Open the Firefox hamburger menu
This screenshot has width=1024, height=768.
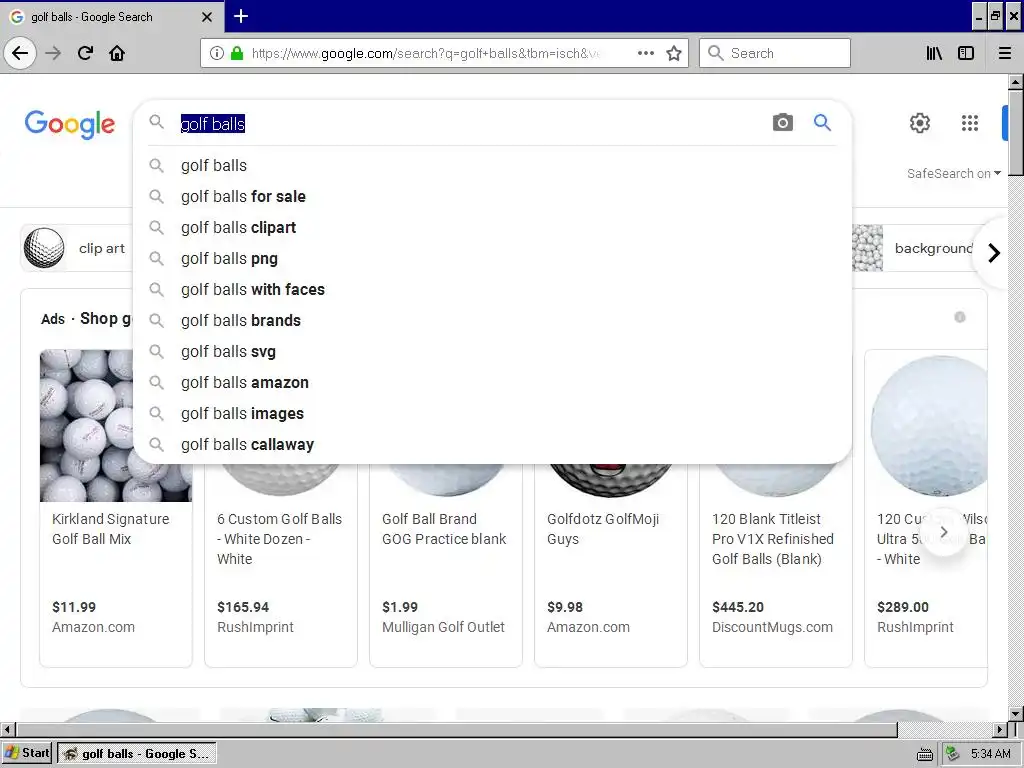tap(1004, 53)
